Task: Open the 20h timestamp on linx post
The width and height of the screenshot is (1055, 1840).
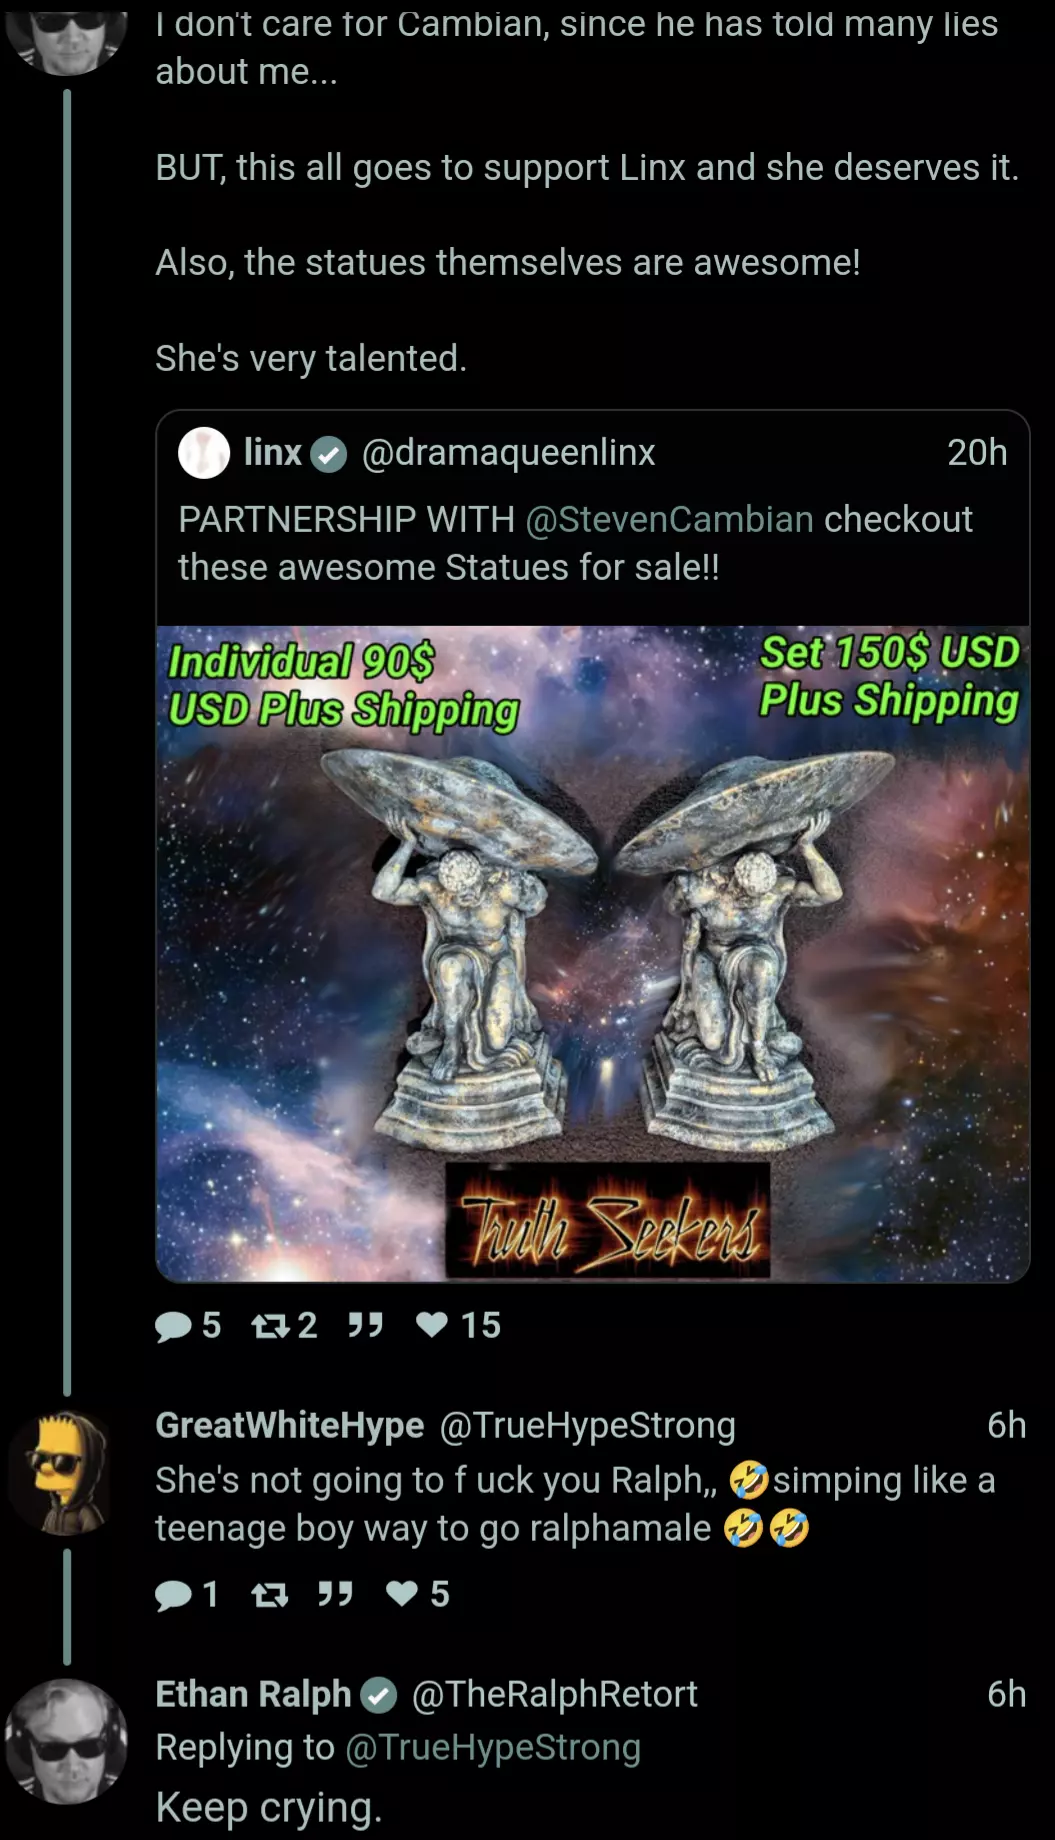Action: pos(977,453)
